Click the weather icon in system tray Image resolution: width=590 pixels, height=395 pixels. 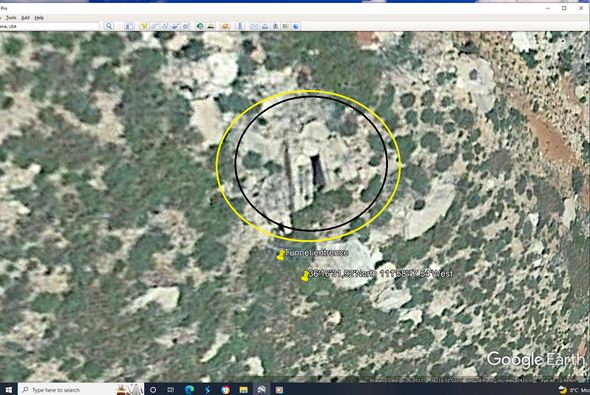click(x=563, y=389)
